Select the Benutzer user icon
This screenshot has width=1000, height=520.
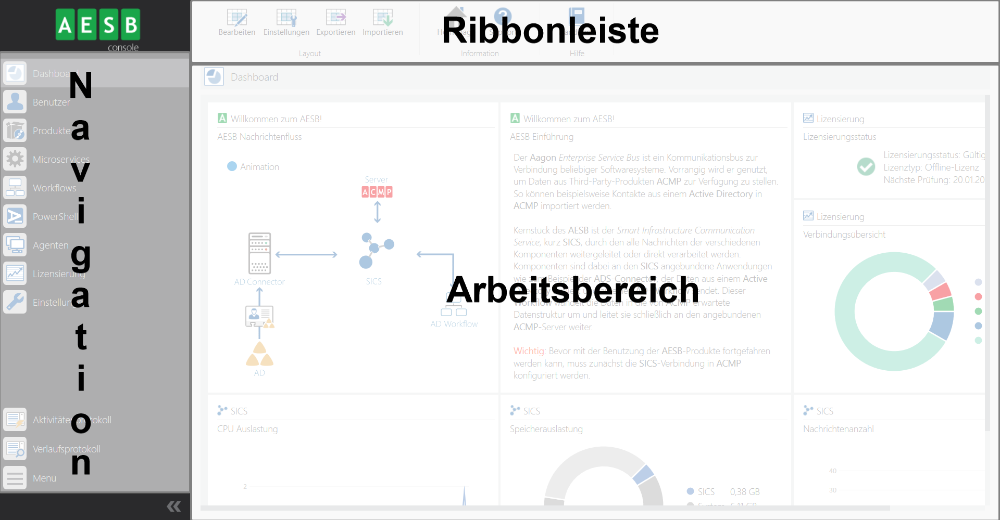[x=15, y=102]
